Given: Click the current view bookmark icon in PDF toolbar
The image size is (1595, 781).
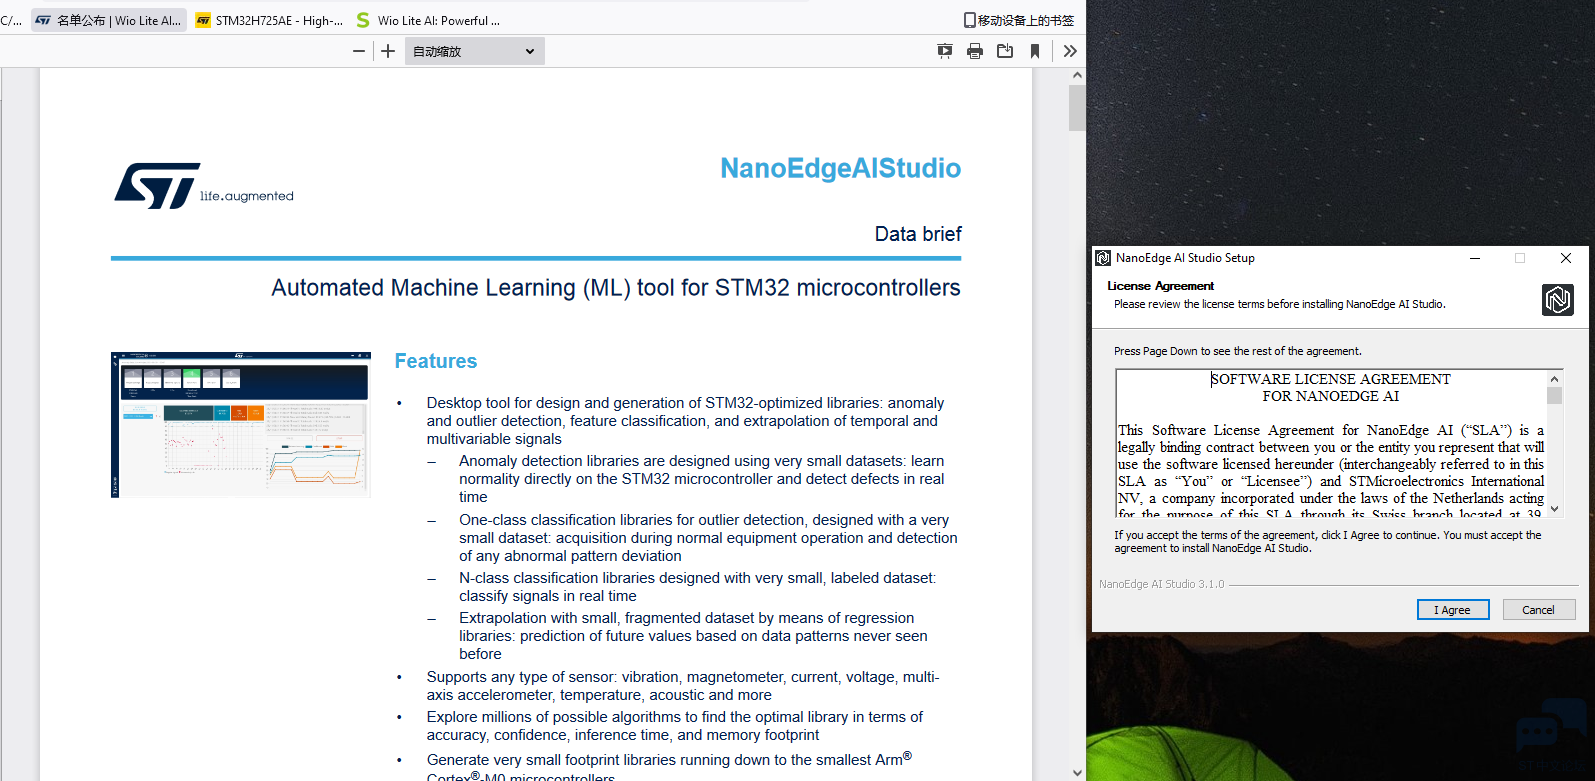Looking at the screenshot, I should point(1035,51).
